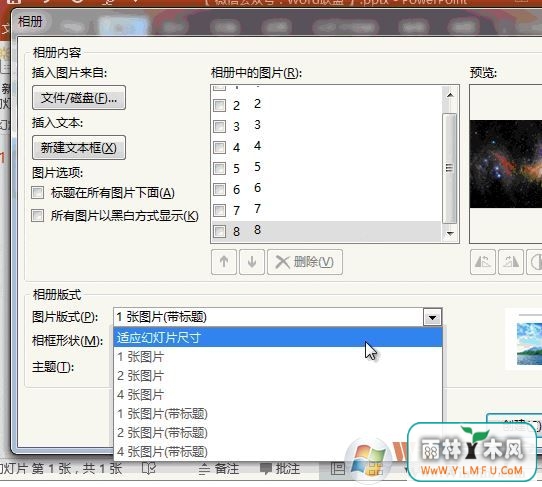
Task: Click the slide count text 第 1 张，共 1 张
Action: [x=77, y=469]
